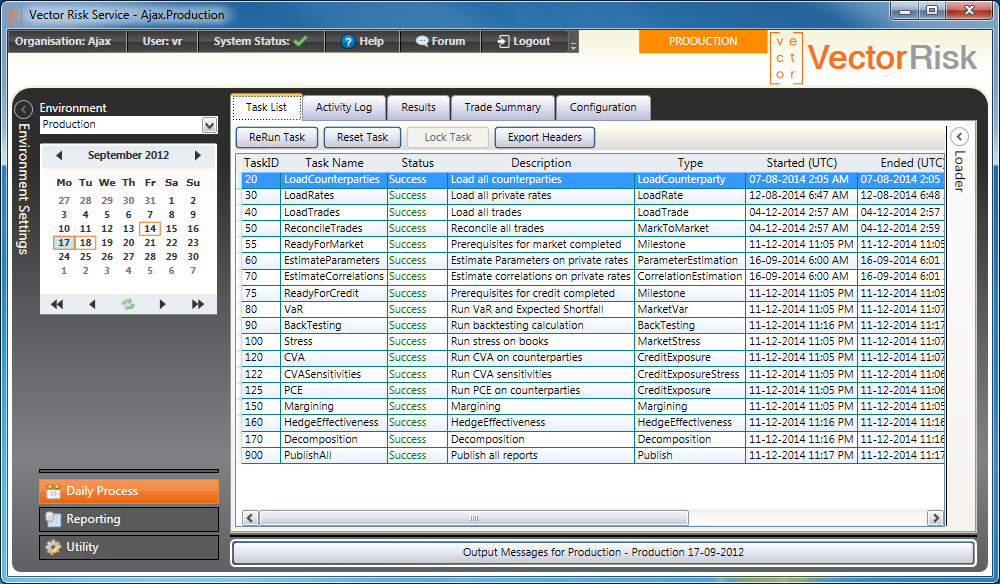Select the HedgeEffectiveness task name

pos(331,422)
